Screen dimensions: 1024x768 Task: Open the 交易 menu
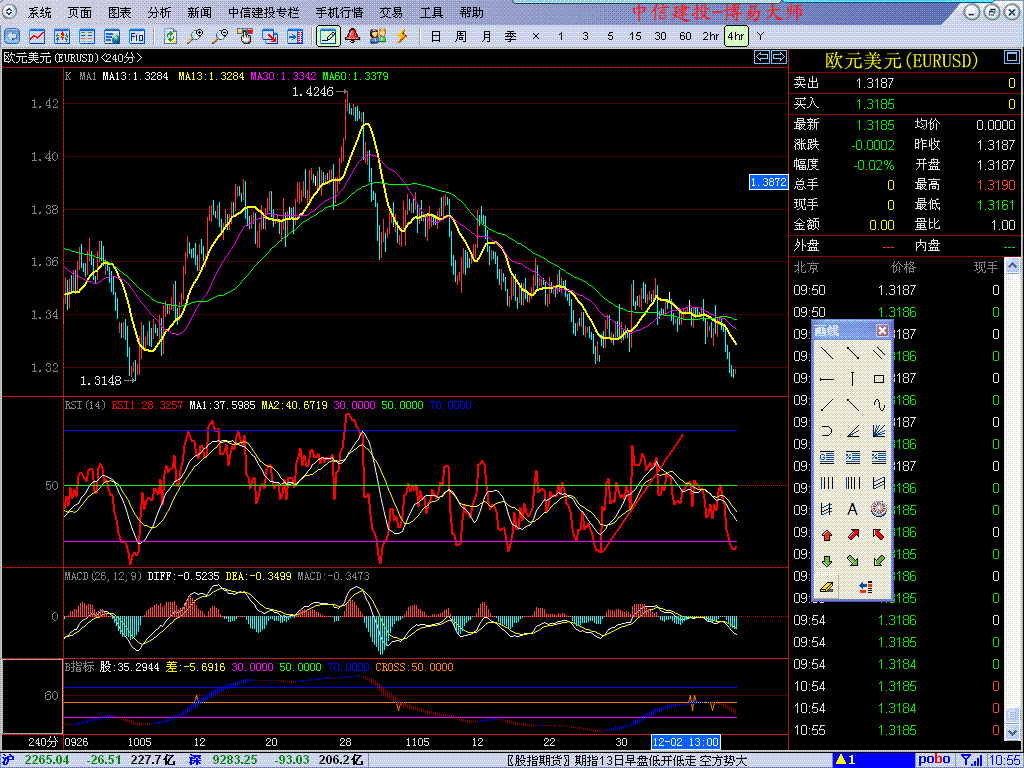(x=391, y=13)
